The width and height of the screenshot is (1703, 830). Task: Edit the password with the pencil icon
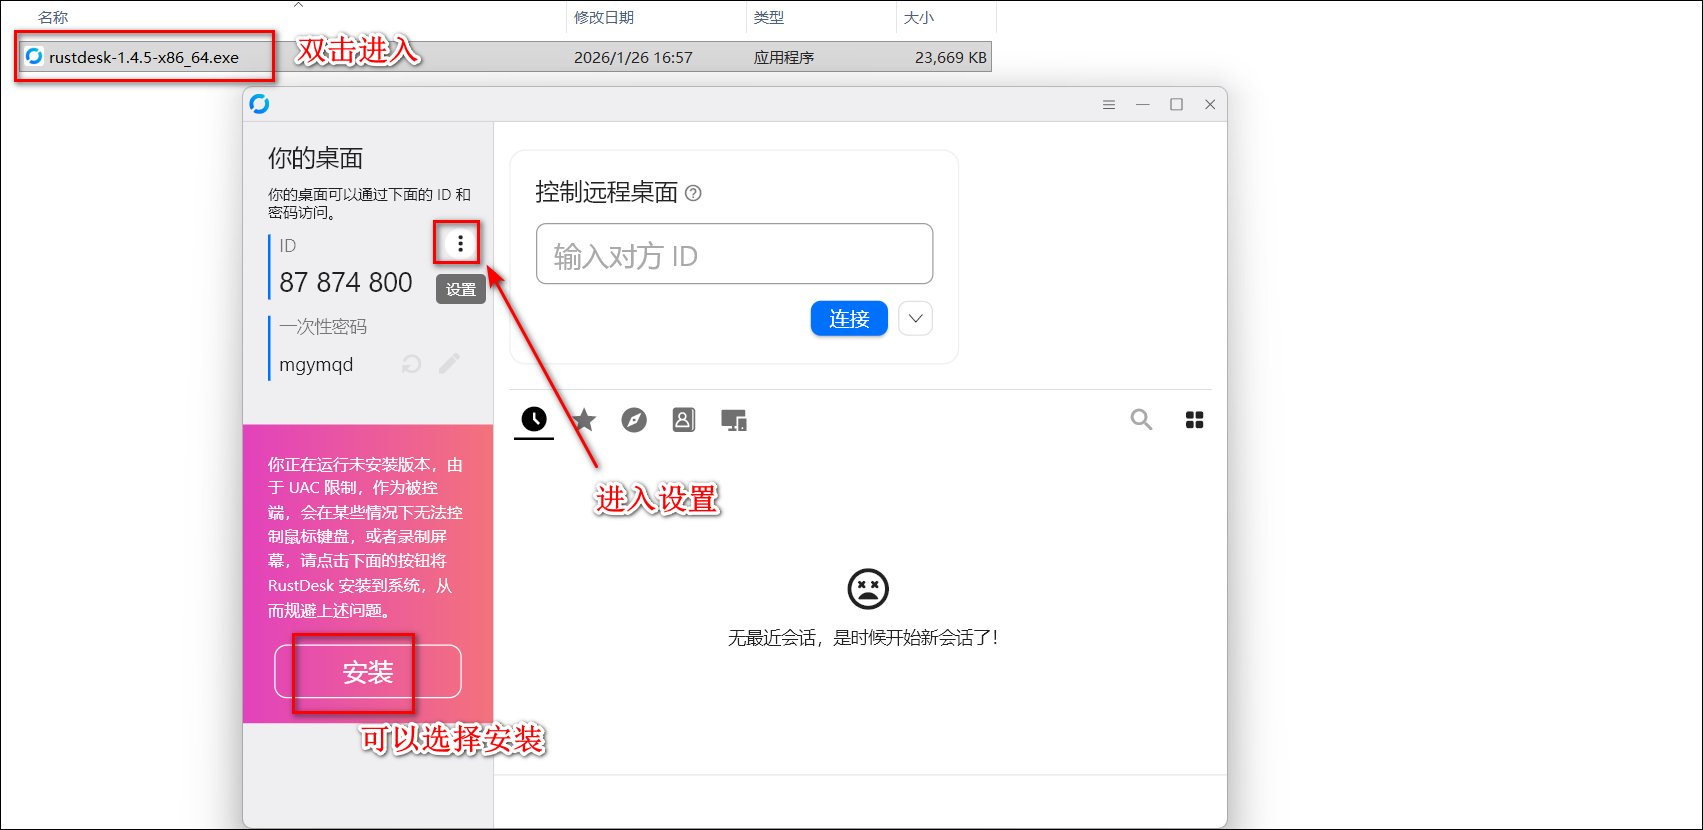[449, 364]
